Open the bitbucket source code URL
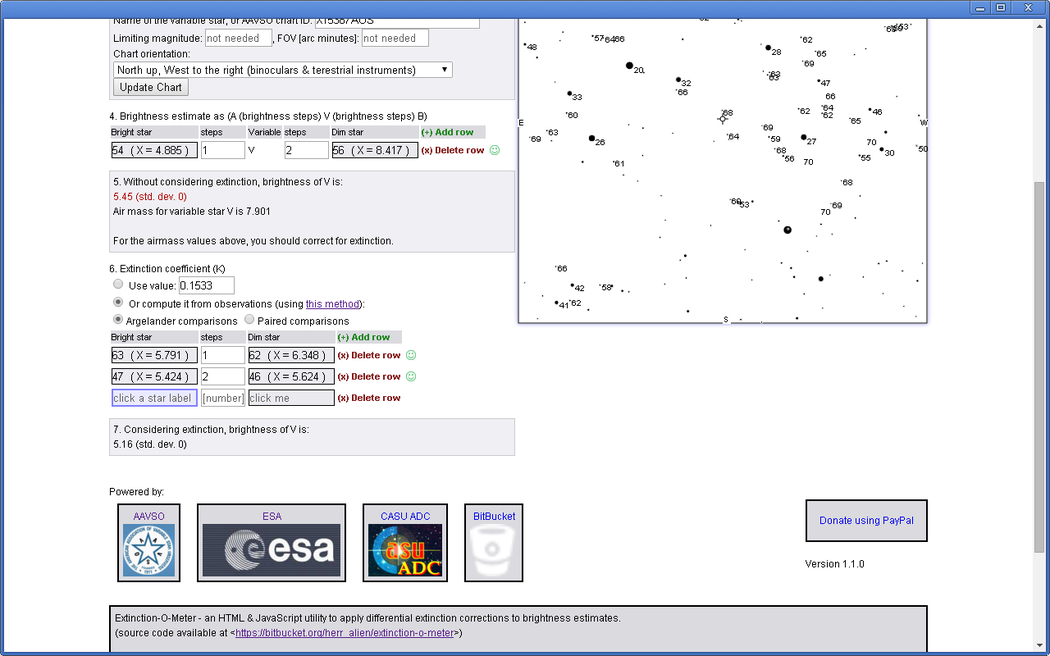Viewport: 1050px width, 656px height. pyautogui.click(x=346, y=633)
